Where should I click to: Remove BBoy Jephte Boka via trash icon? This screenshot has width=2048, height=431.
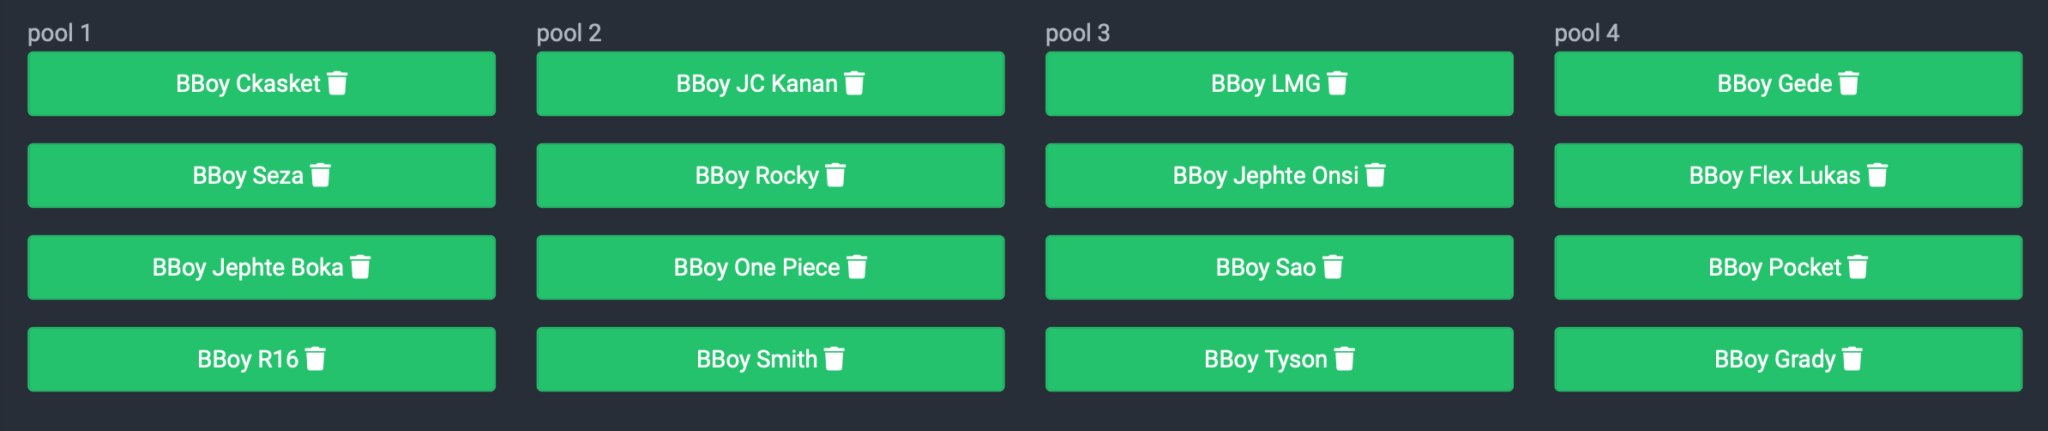361,267
